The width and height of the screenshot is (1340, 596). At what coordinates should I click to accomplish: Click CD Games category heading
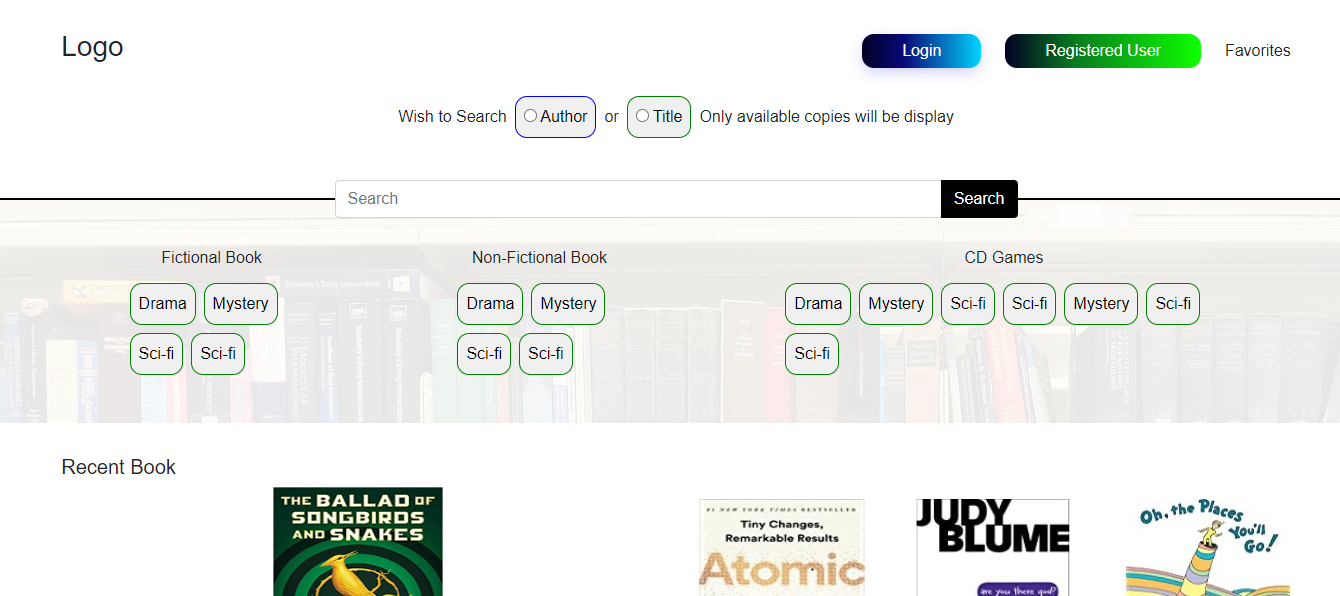click(1003, 257)
